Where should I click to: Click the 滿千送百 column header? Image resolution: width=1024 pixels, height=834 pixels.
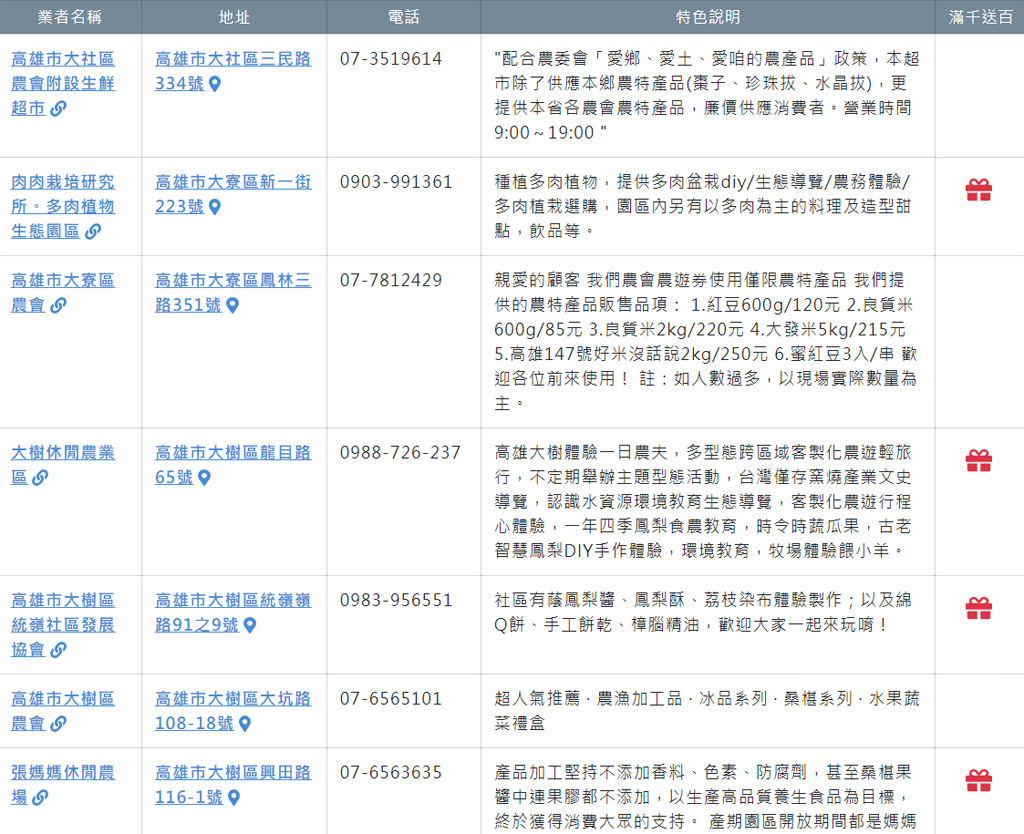pyautogui.click(x=979, y=17)
